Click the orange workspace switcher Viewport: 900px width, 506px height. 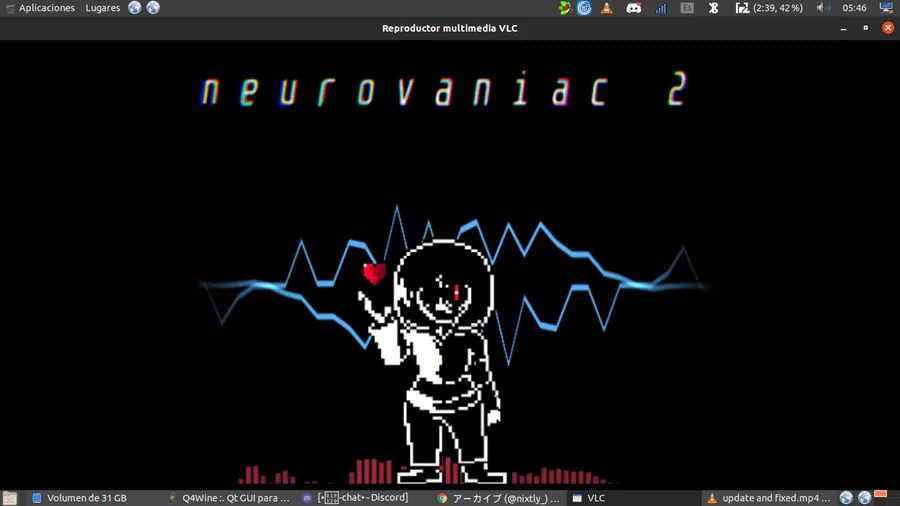[880, 494]
